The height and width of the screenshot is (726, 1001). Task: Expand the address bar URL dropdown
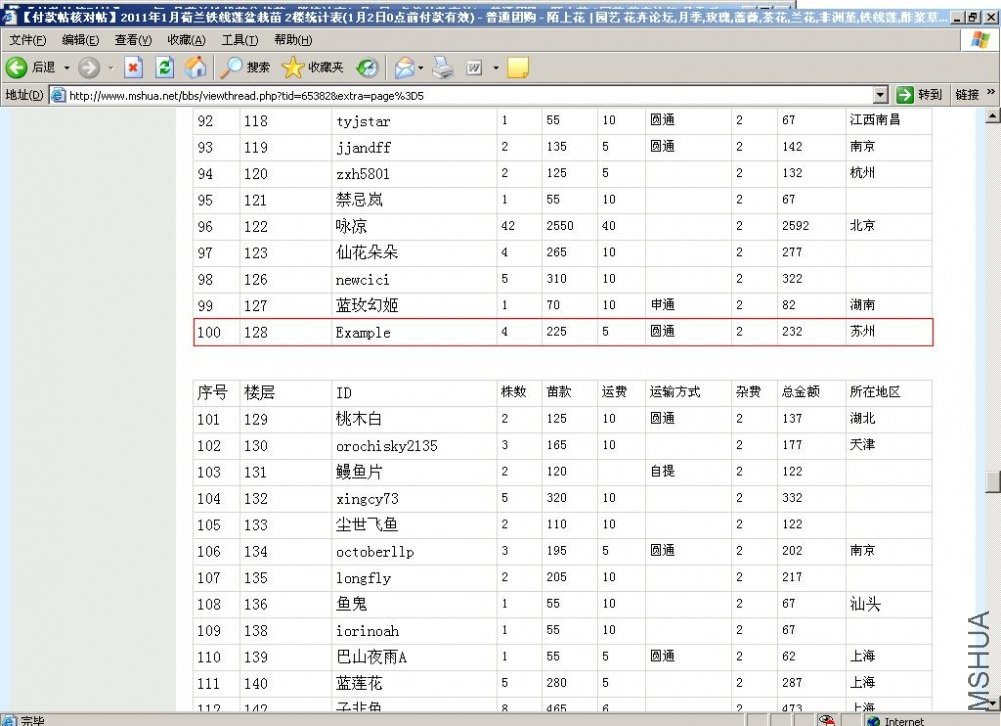(880, 95)
